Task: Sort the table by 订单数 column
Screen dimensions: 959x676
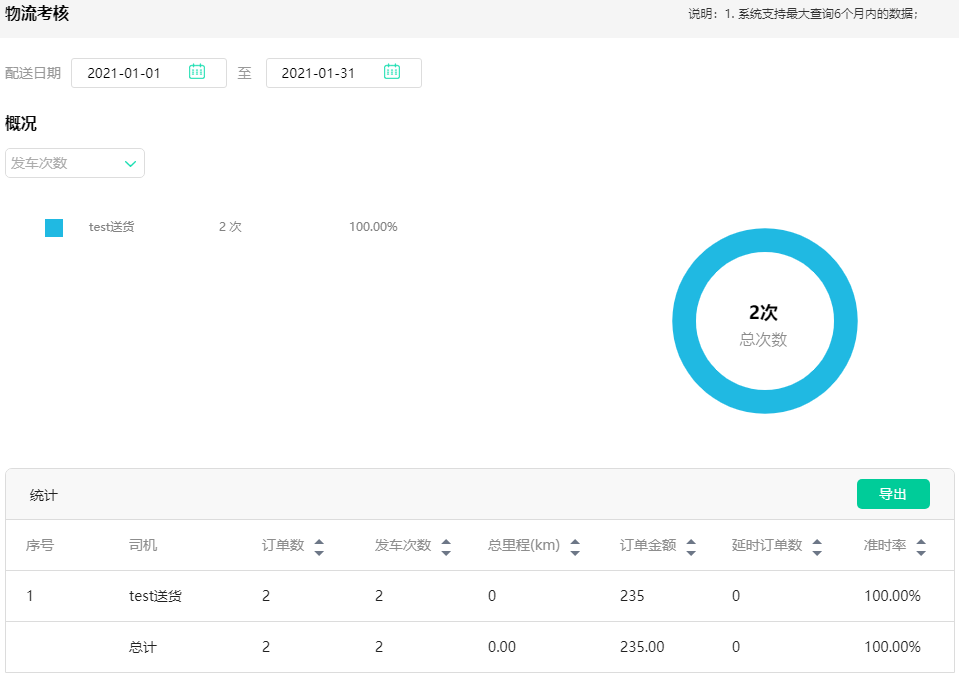Action: (319, 545)
